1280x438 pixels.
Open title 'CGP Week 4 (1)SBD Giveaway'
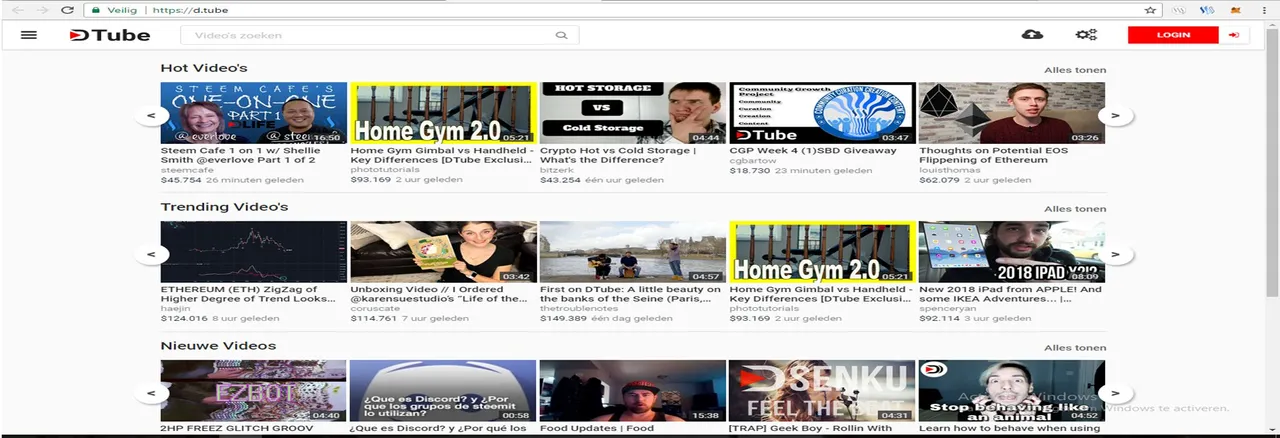click(x=813, y=151)
